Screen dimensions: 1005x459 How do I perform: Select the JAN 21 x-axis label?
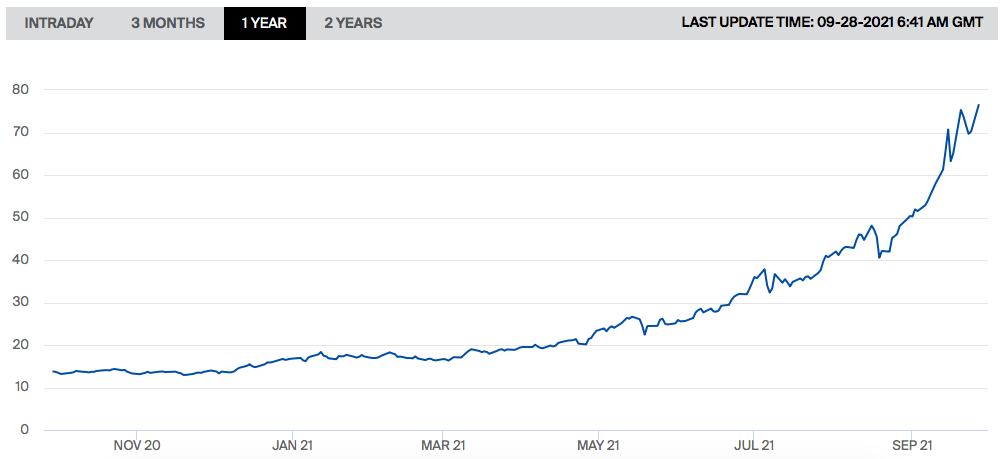pyautogui.click(x=294, y=445)
